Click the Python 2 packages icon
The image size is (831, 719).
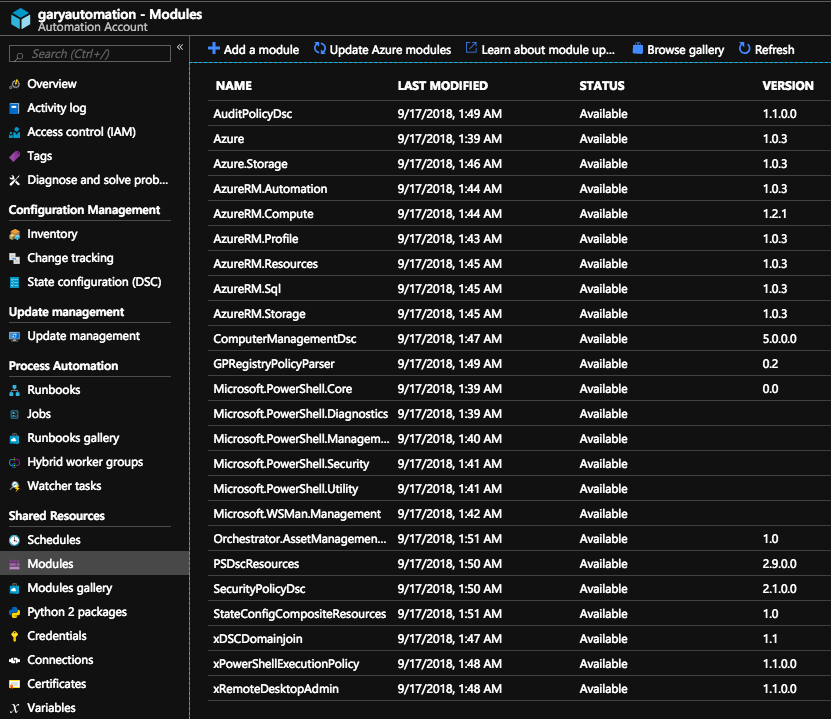coord(15,612)
